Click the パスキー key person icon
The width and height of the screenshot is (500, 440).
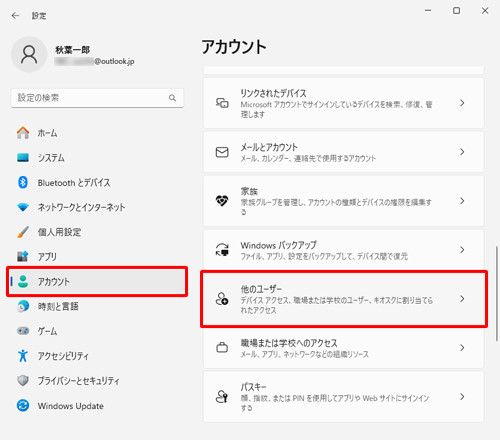[x=222, y=397]
